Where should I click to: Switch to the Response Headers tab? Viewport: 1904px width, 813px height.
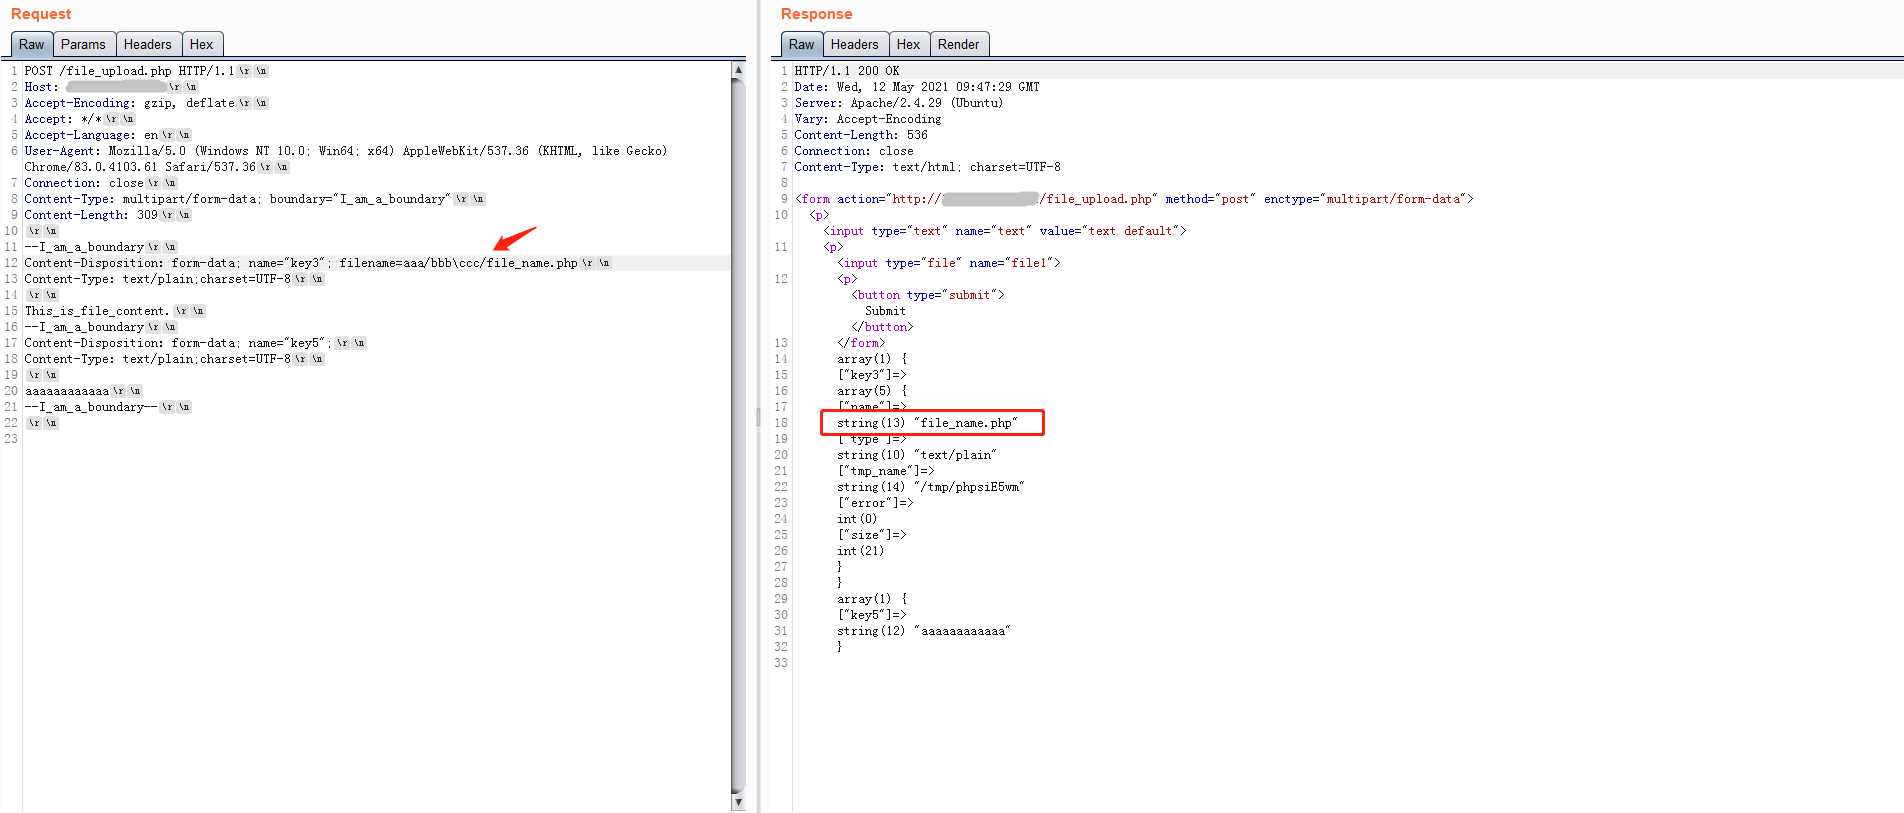854,44
